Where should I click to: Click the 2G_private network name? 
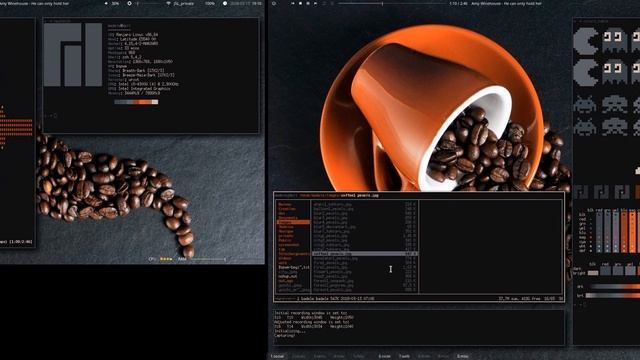pyautogui.click(x=184, y=3)
